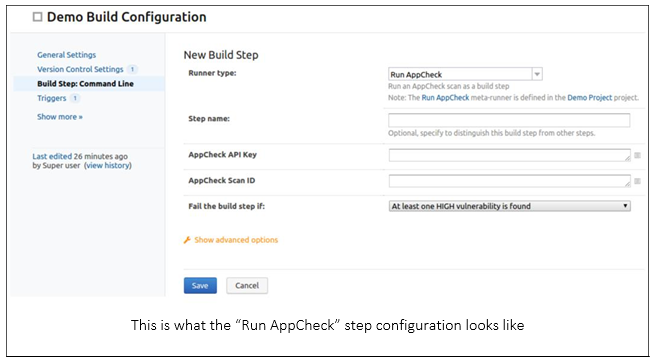Show advanced options
655x361 pixels.
click(236, 240)
